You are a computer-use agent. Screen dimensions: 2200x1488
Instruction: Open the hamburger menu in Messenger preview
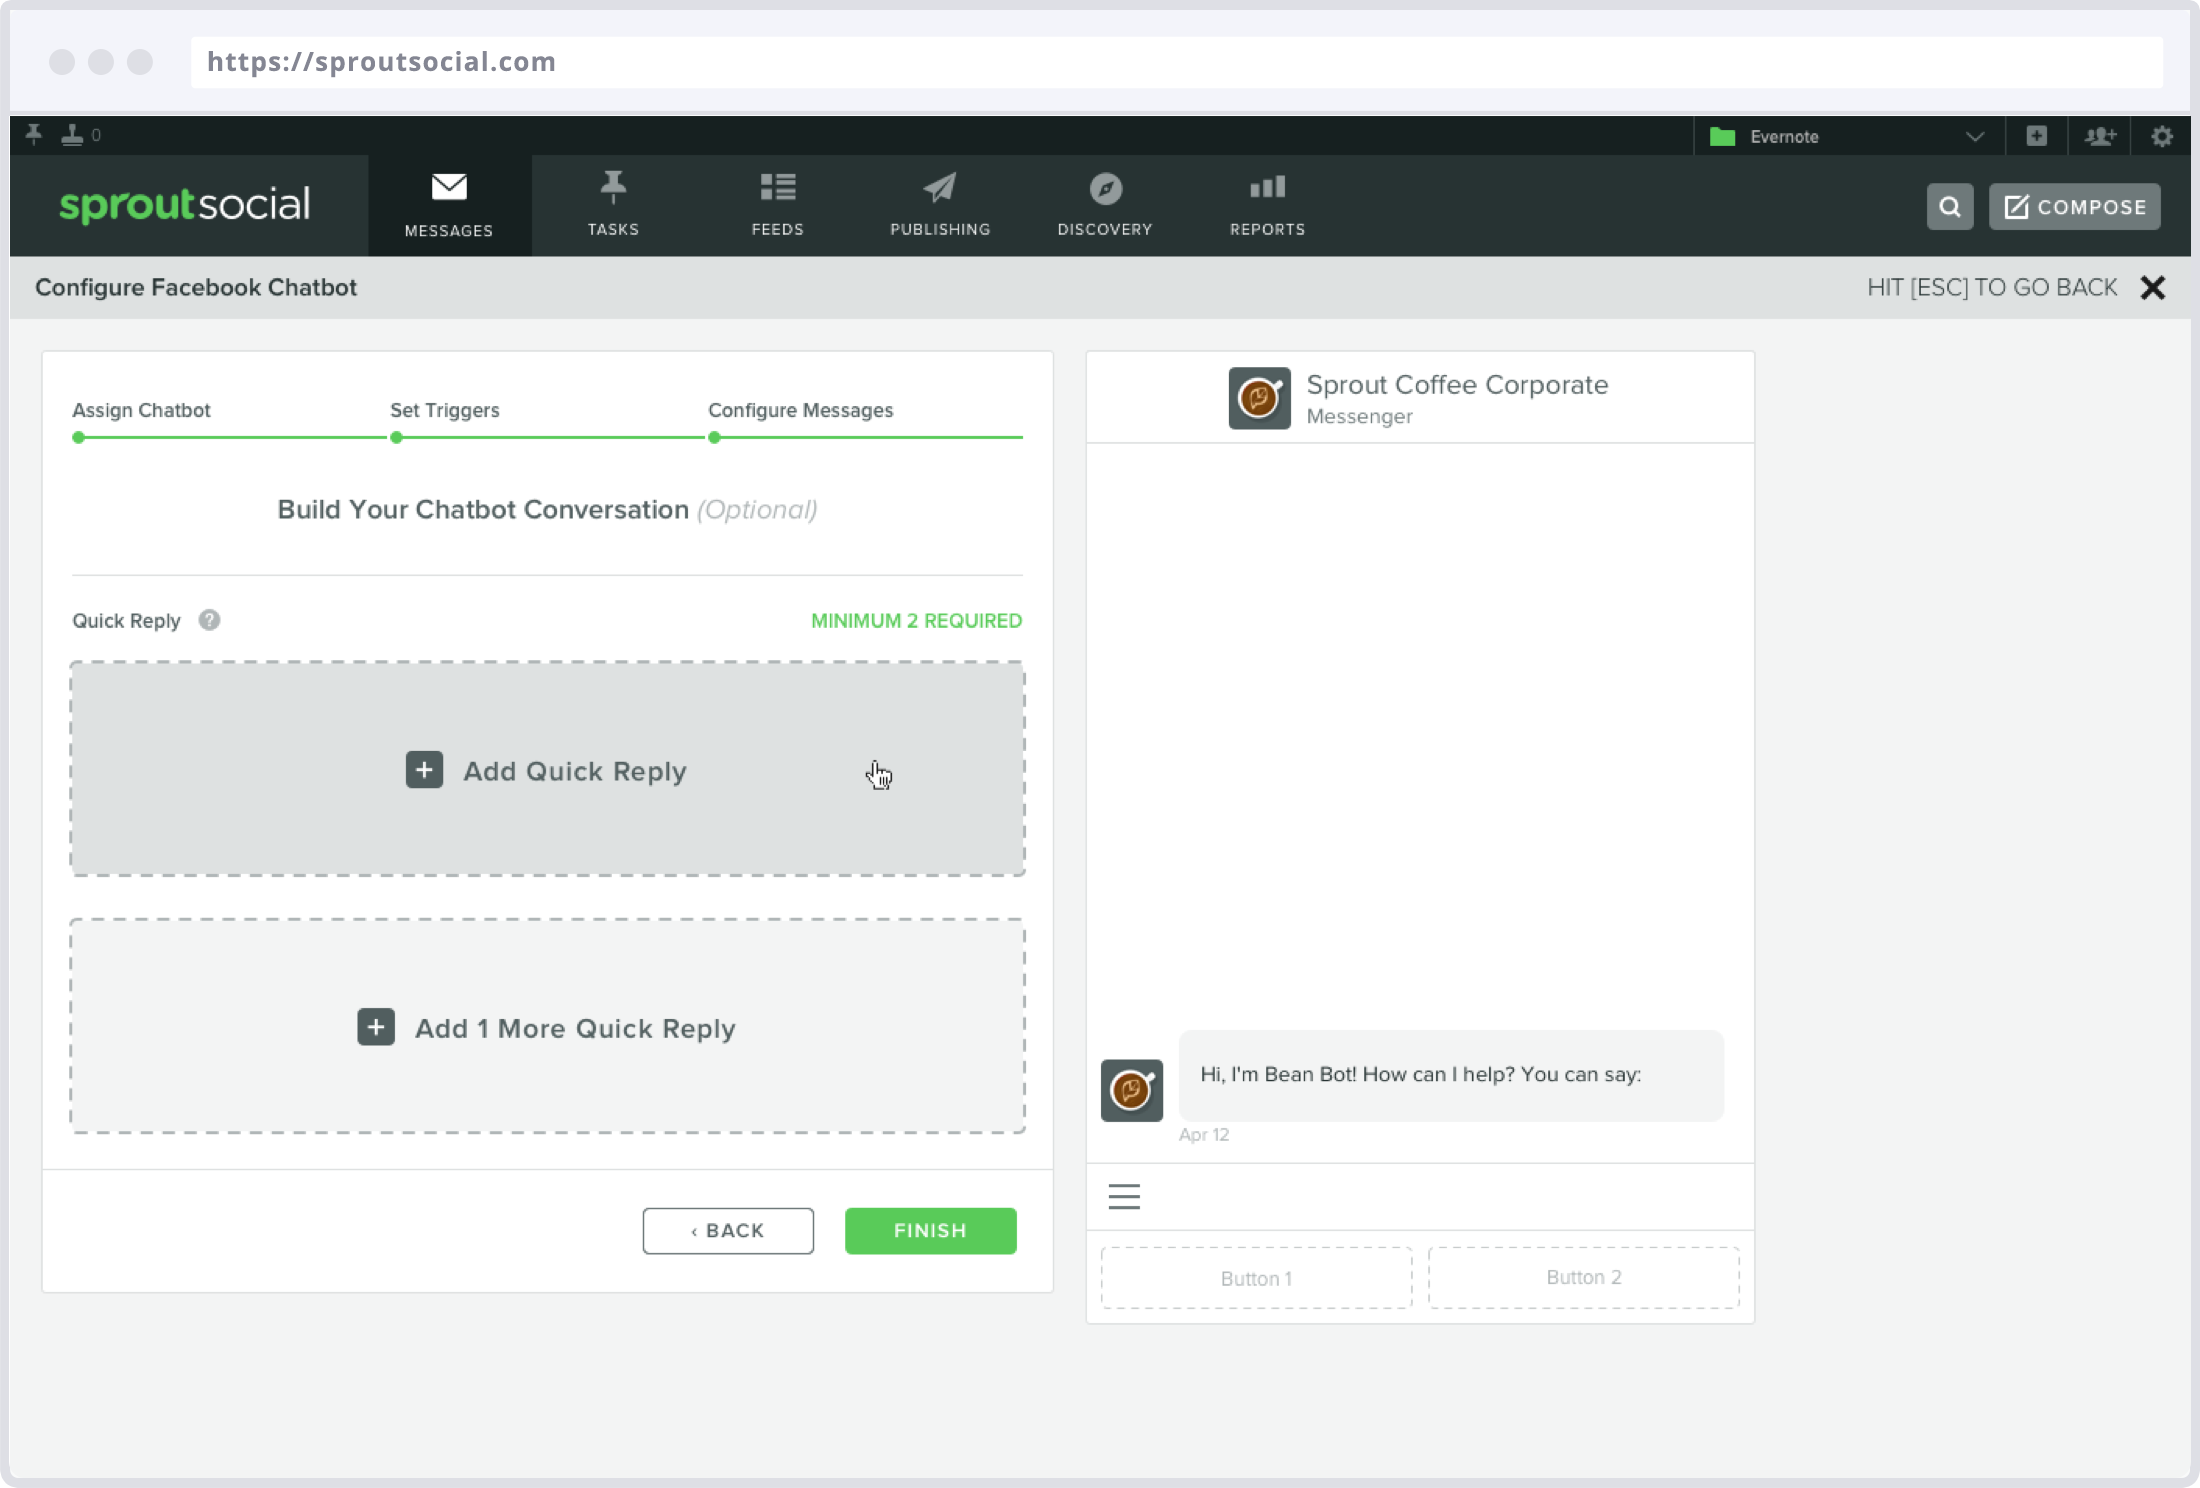[x=1124, y=1196]
